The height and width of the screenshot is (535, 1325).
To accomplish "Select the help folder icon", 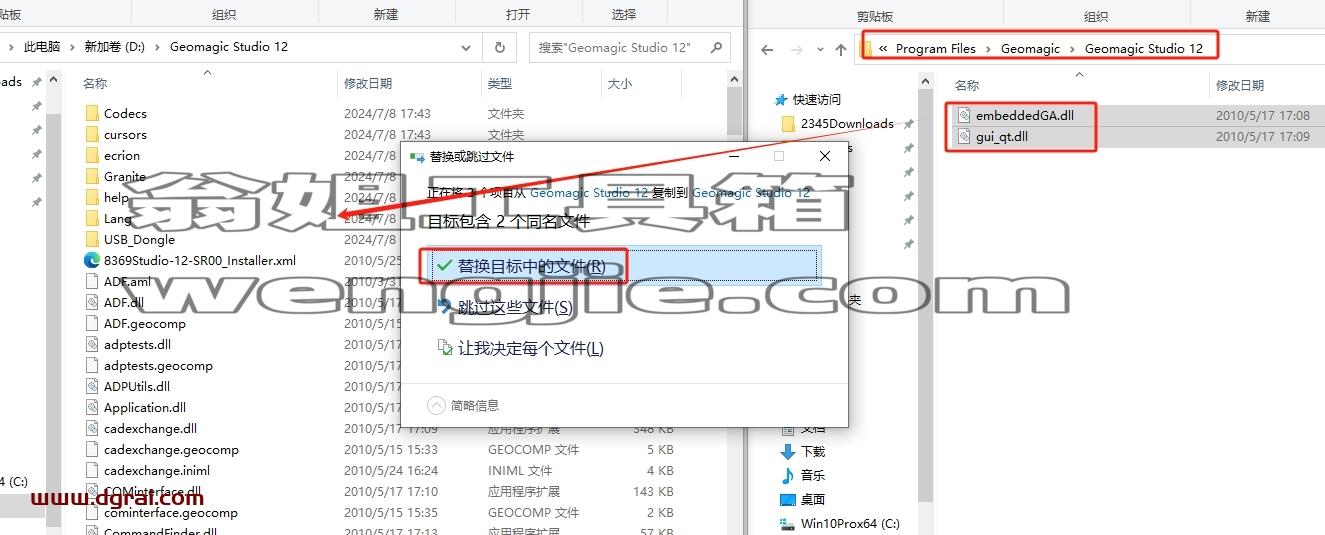I will pos(92,197).
